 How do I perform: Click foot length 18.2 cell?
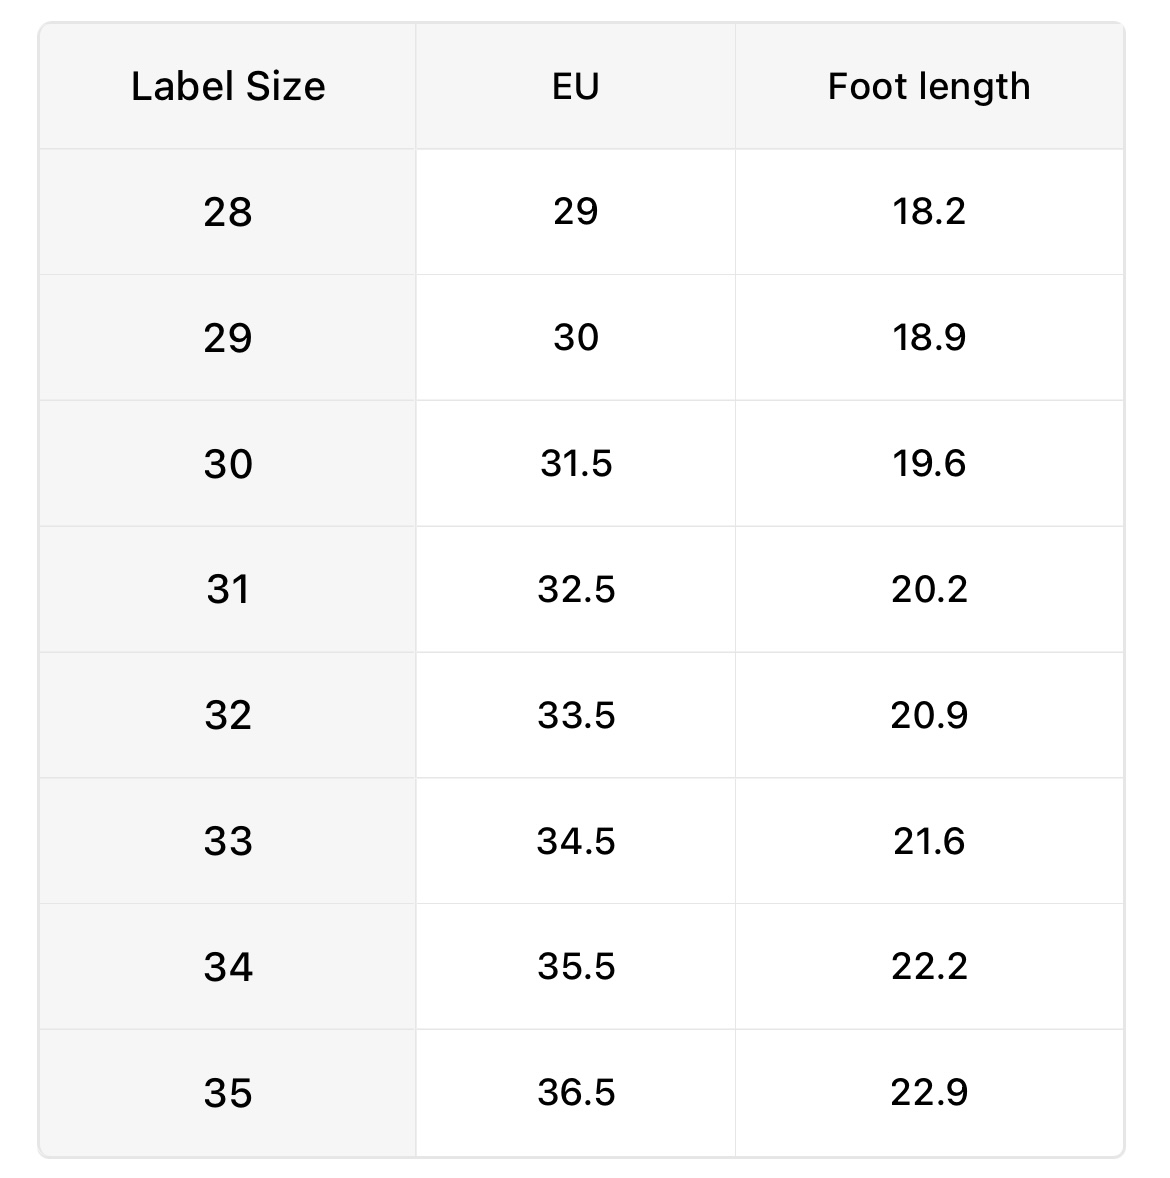point(929,212)
